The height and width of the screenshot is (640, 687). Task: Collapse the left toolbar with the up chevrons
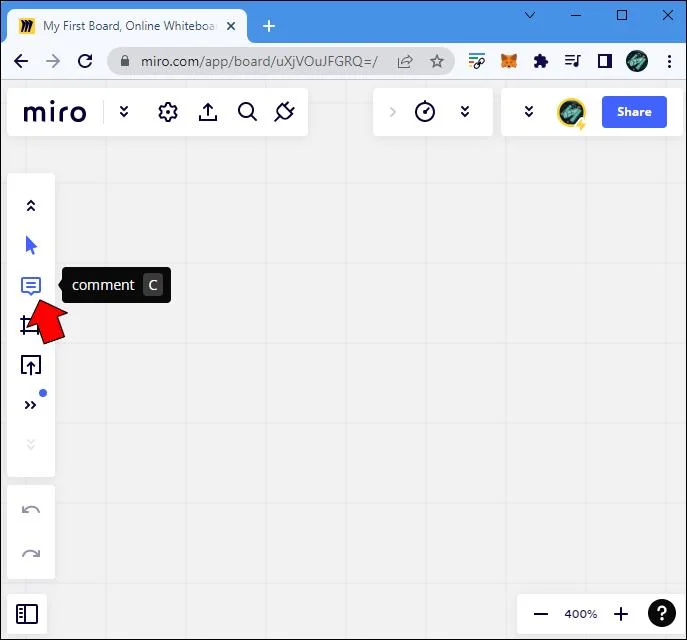coord(31,205)
